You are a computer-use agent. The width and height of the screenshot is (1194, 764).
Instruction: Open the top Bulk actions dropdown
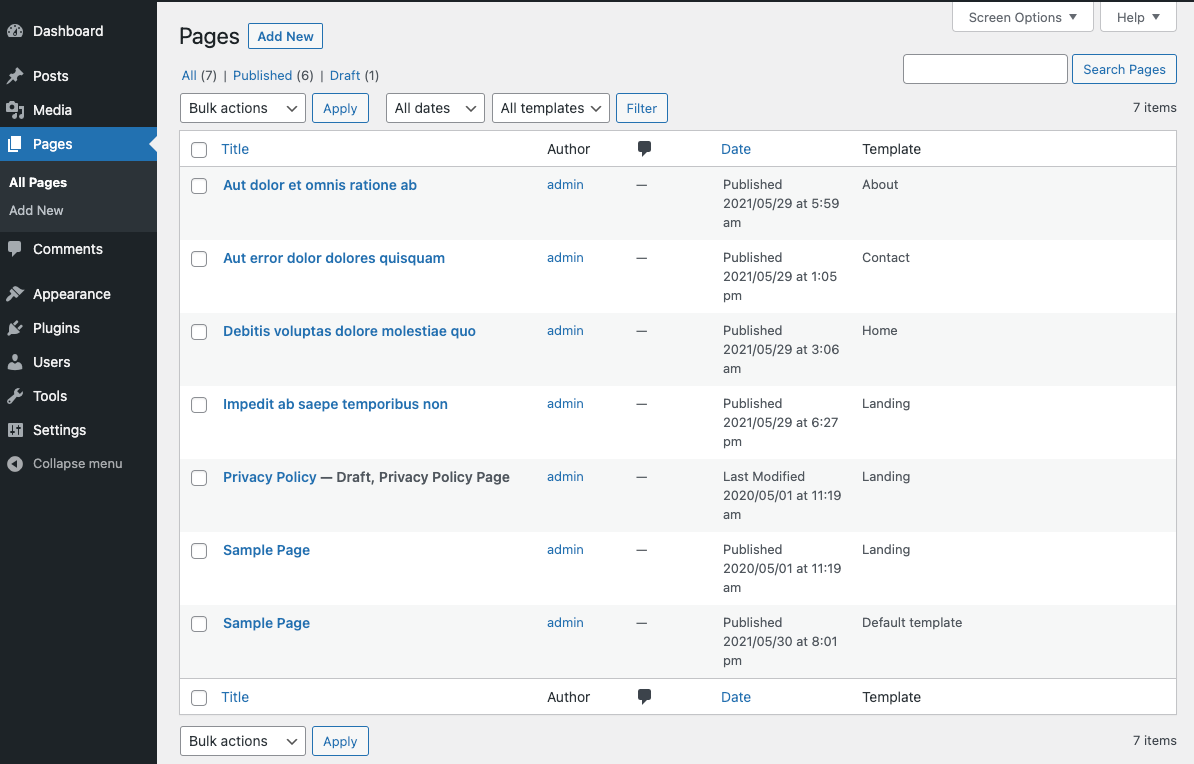click(243, 108)
